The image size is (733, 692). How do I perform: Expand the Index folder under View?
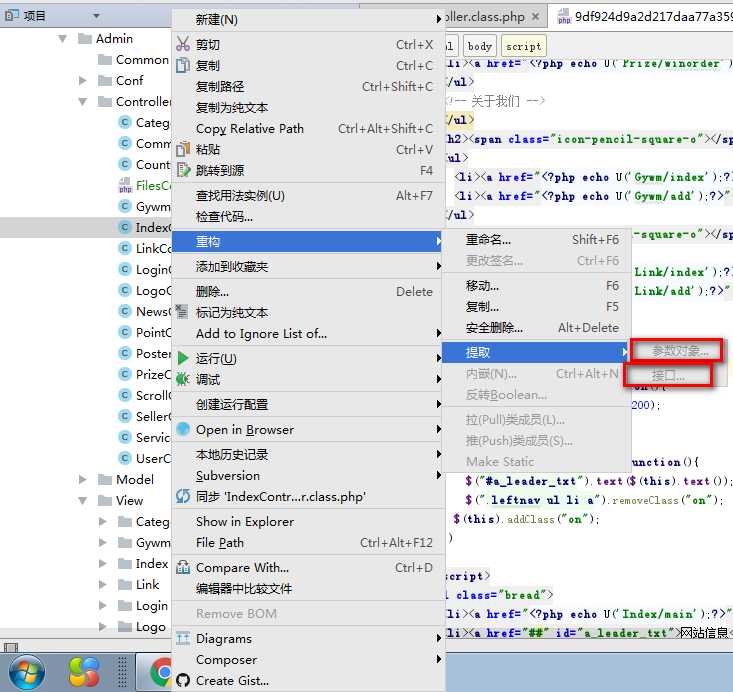(x=102, y=563)
